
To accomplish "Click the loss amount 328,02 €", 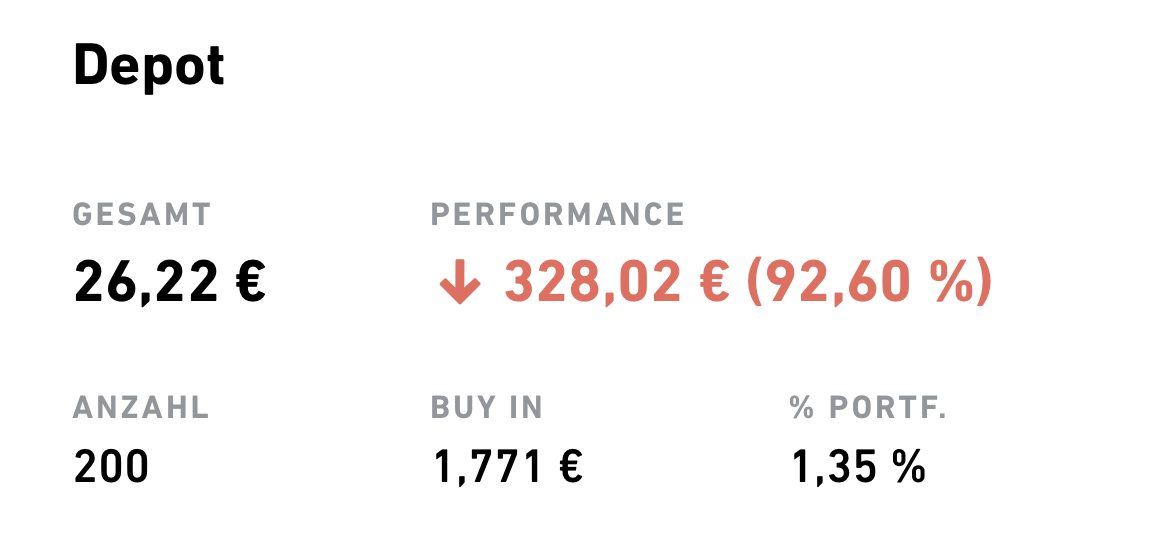I will (617, 283).
